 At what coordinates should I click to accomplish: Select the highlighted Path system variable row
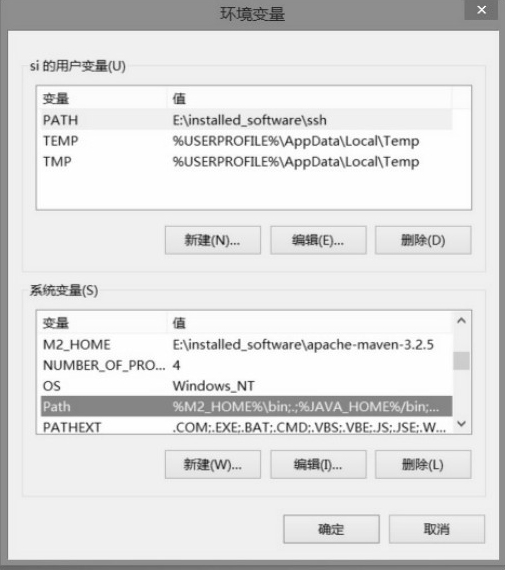(x=247, y=406)
